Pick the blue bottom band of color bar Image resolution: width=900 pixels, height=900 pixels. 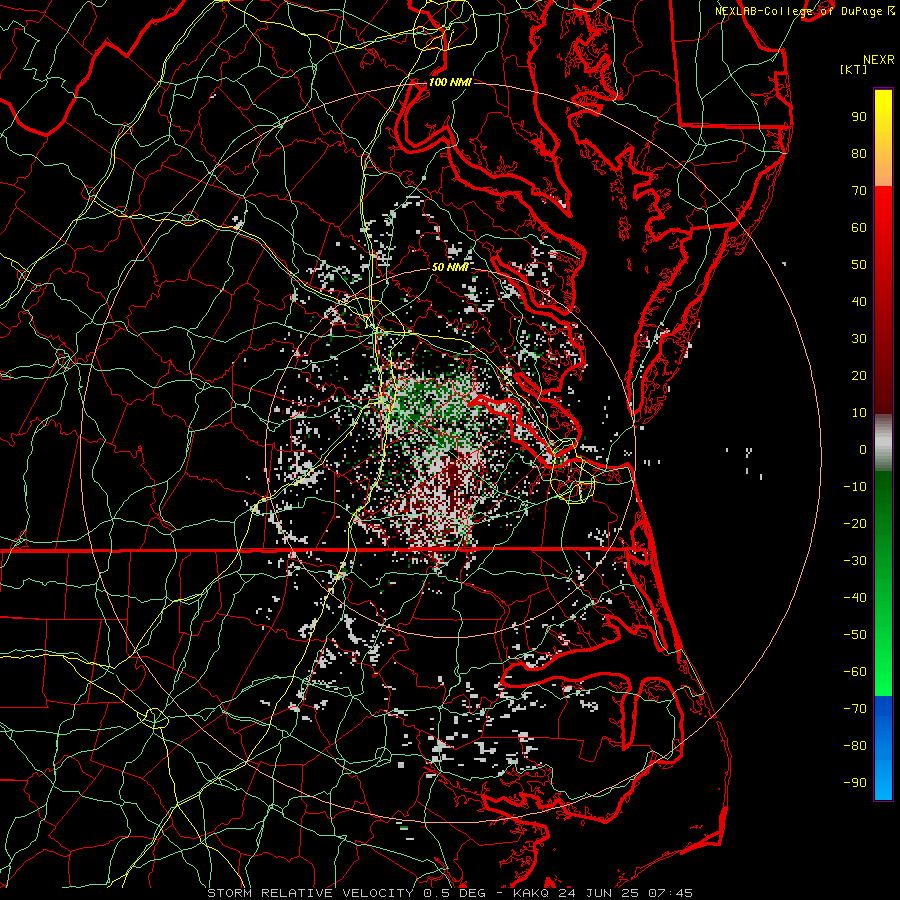[x=883, y=748]
